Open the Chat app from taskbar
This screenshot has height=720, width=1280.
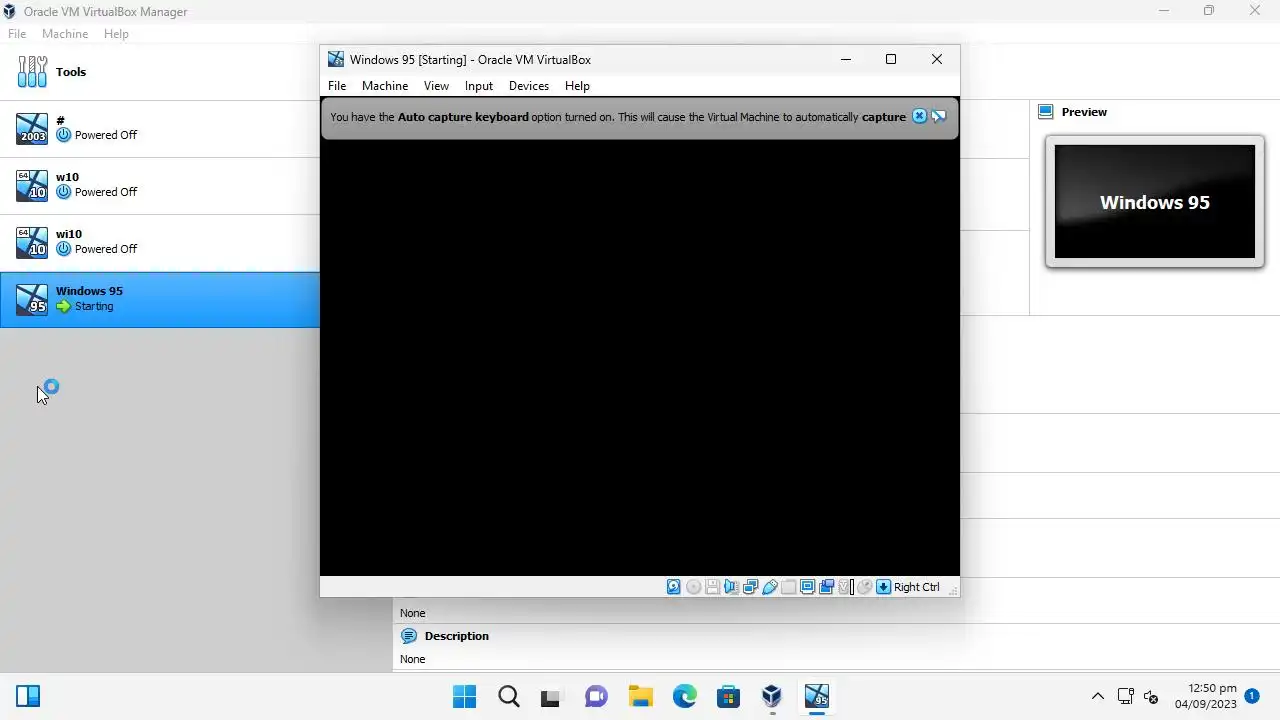click(x=596, y=696)
